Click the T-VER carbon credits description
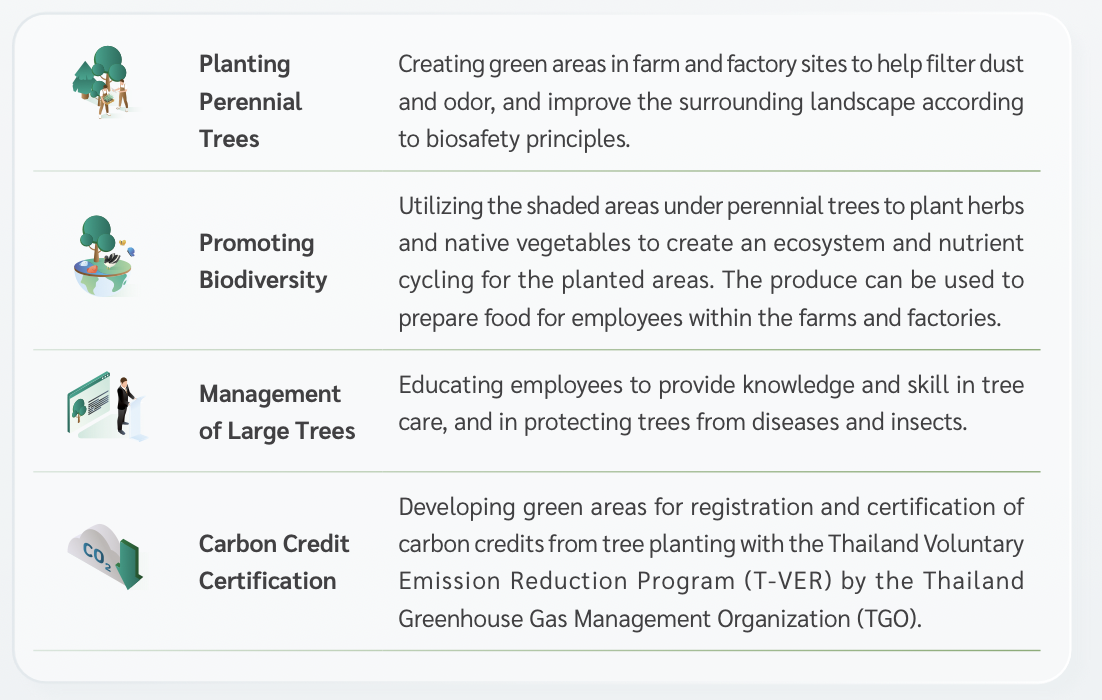Viewport: 1102px width, 700px height. (711, 562)
